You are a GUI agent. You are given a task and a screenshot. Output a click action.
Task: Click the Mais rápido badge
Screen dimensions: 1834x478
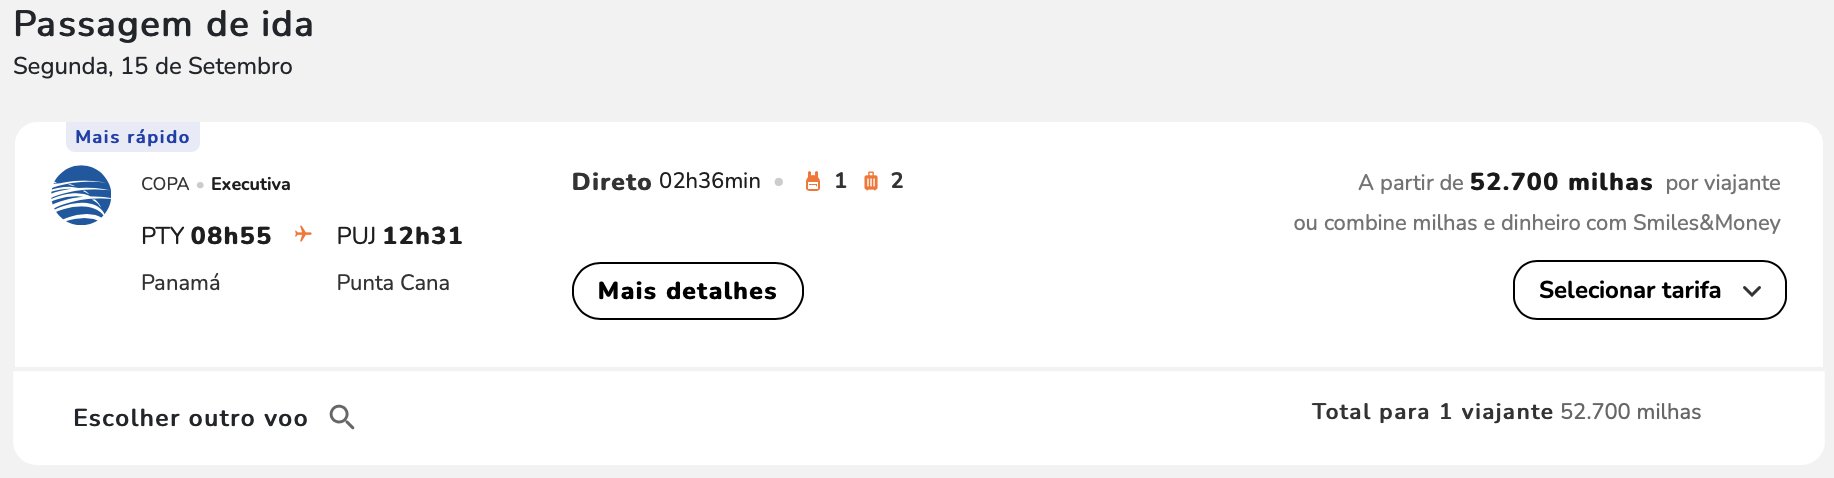click(133, 136)
